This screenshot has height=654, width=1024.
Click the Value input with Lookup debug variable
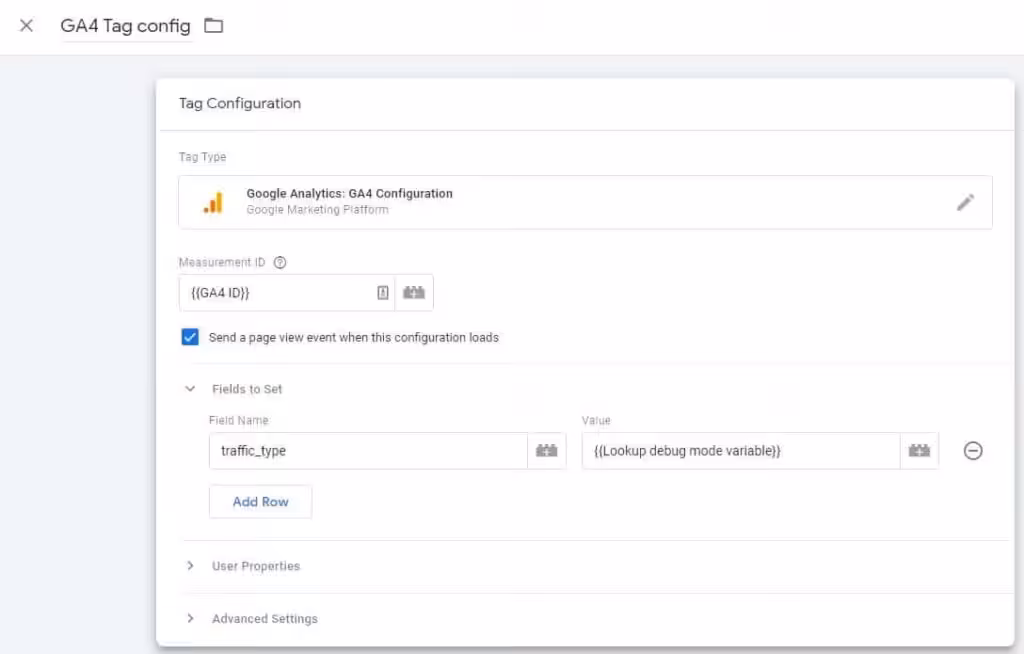(740, 451)
